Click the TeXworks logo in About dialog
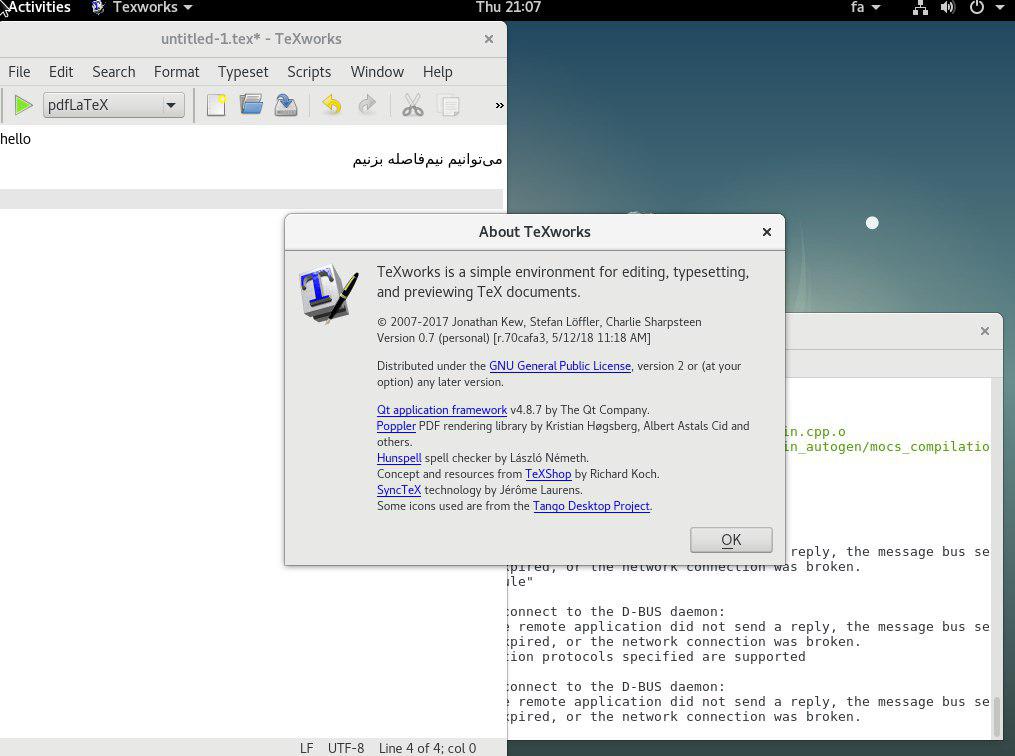This screenshot has width=1015, height=756. (x=328, y=293)
